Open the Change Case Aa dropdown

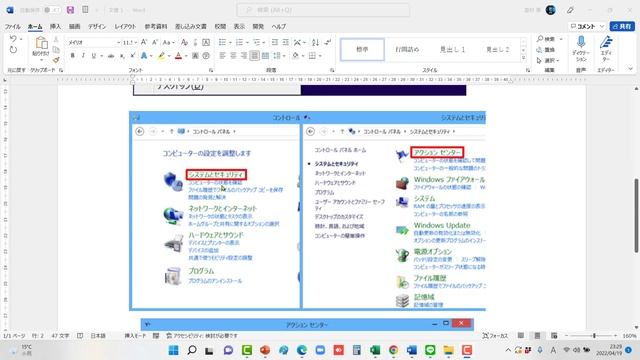(x=168, y=42)
